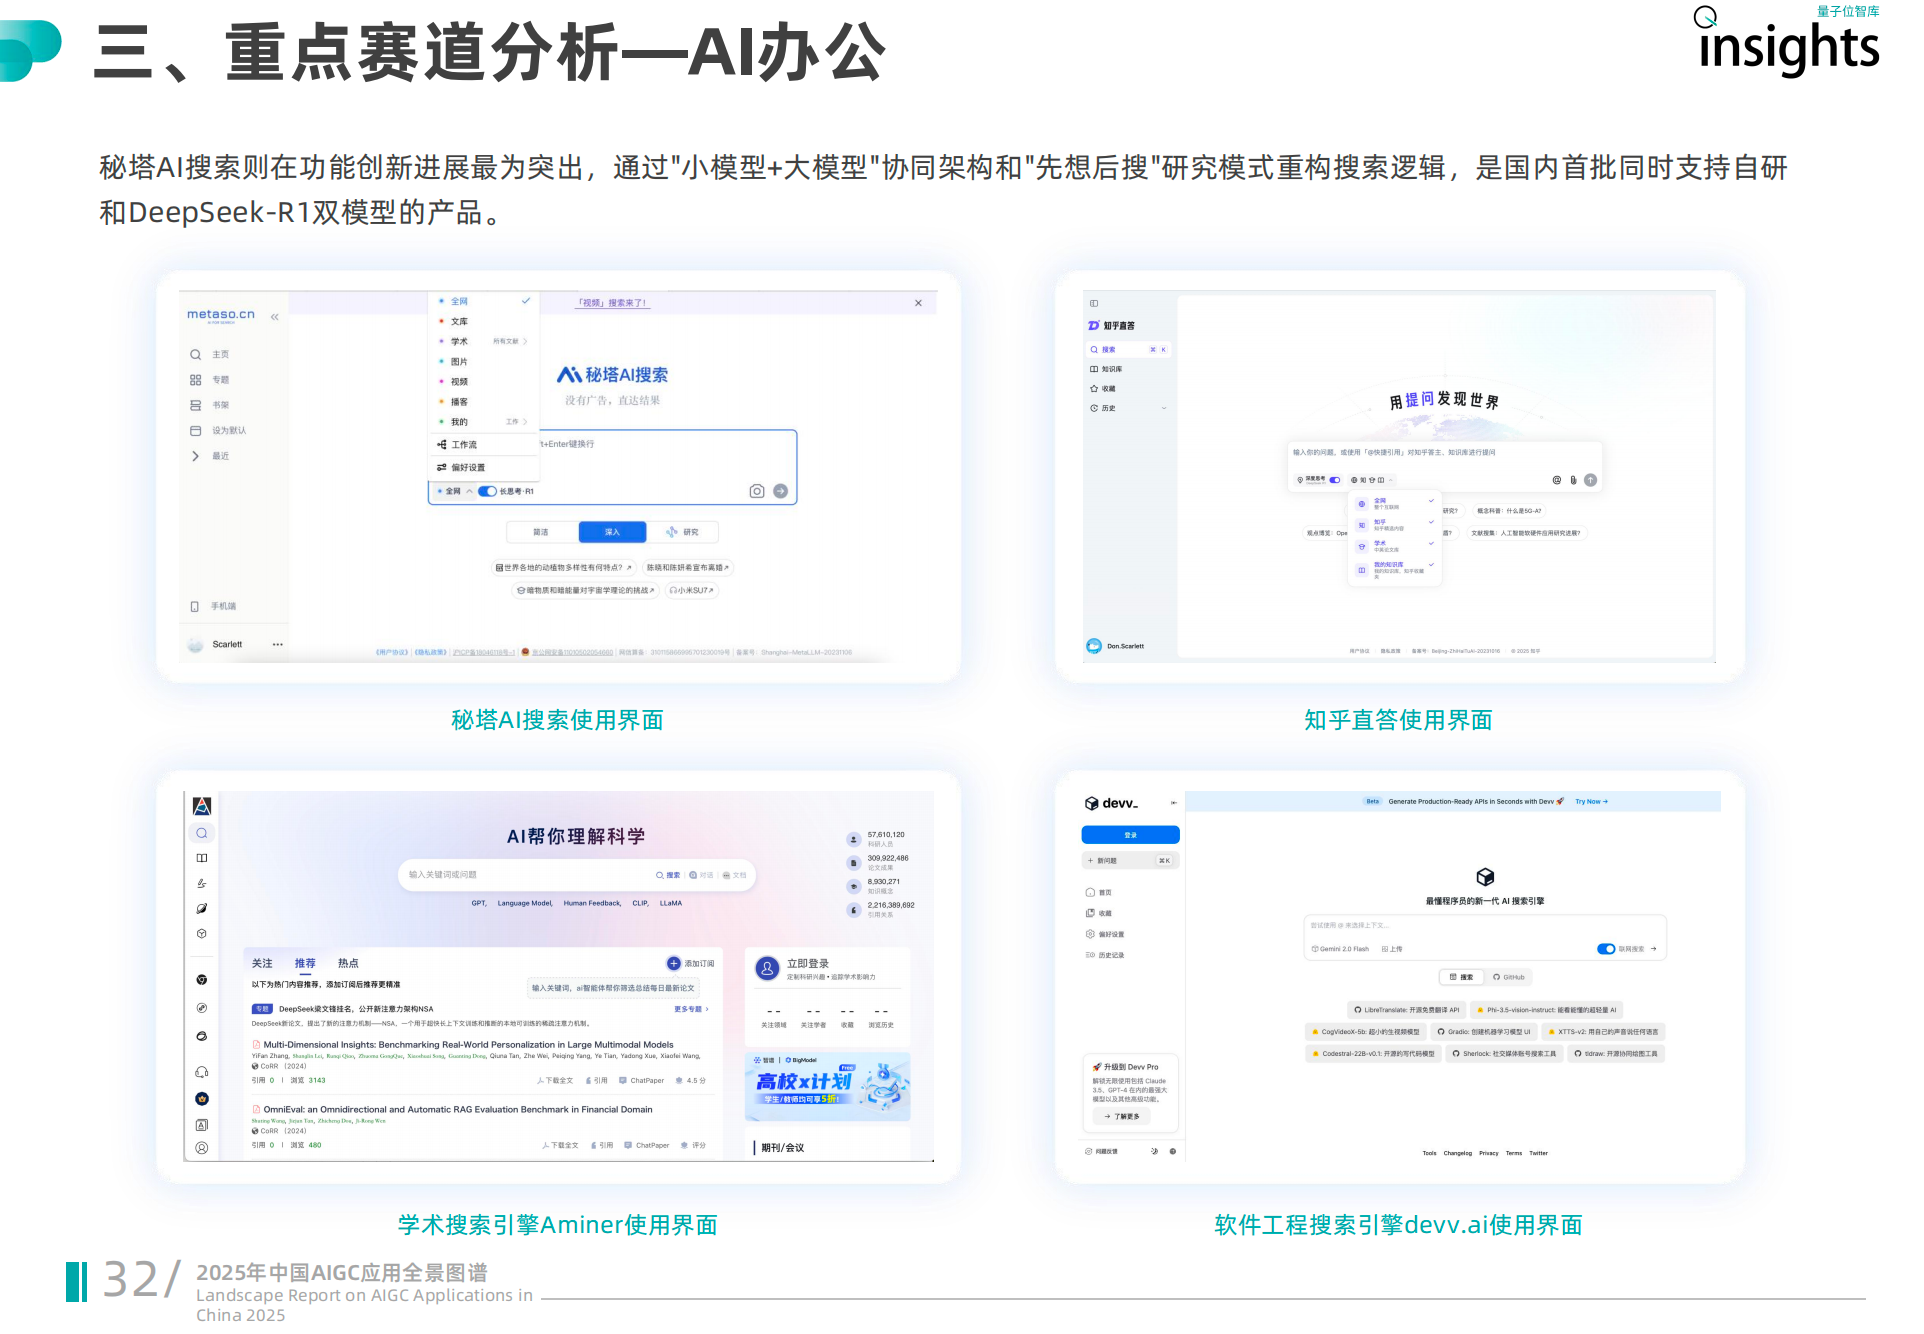Select 学术 option in Metaso scope menu
1924x1334 pixels.
click(459, 342)
